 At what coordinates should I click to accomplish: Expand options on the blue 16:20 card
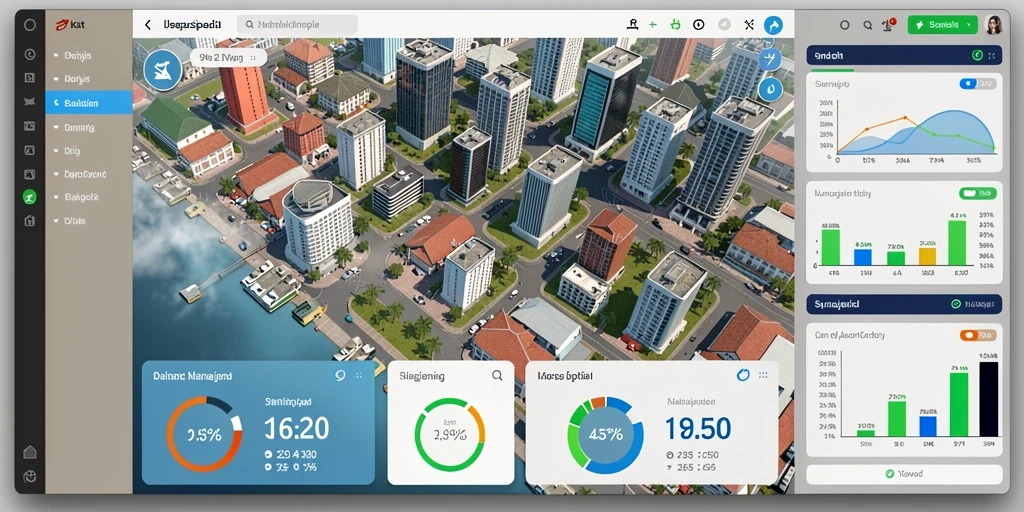pos(358,376)
